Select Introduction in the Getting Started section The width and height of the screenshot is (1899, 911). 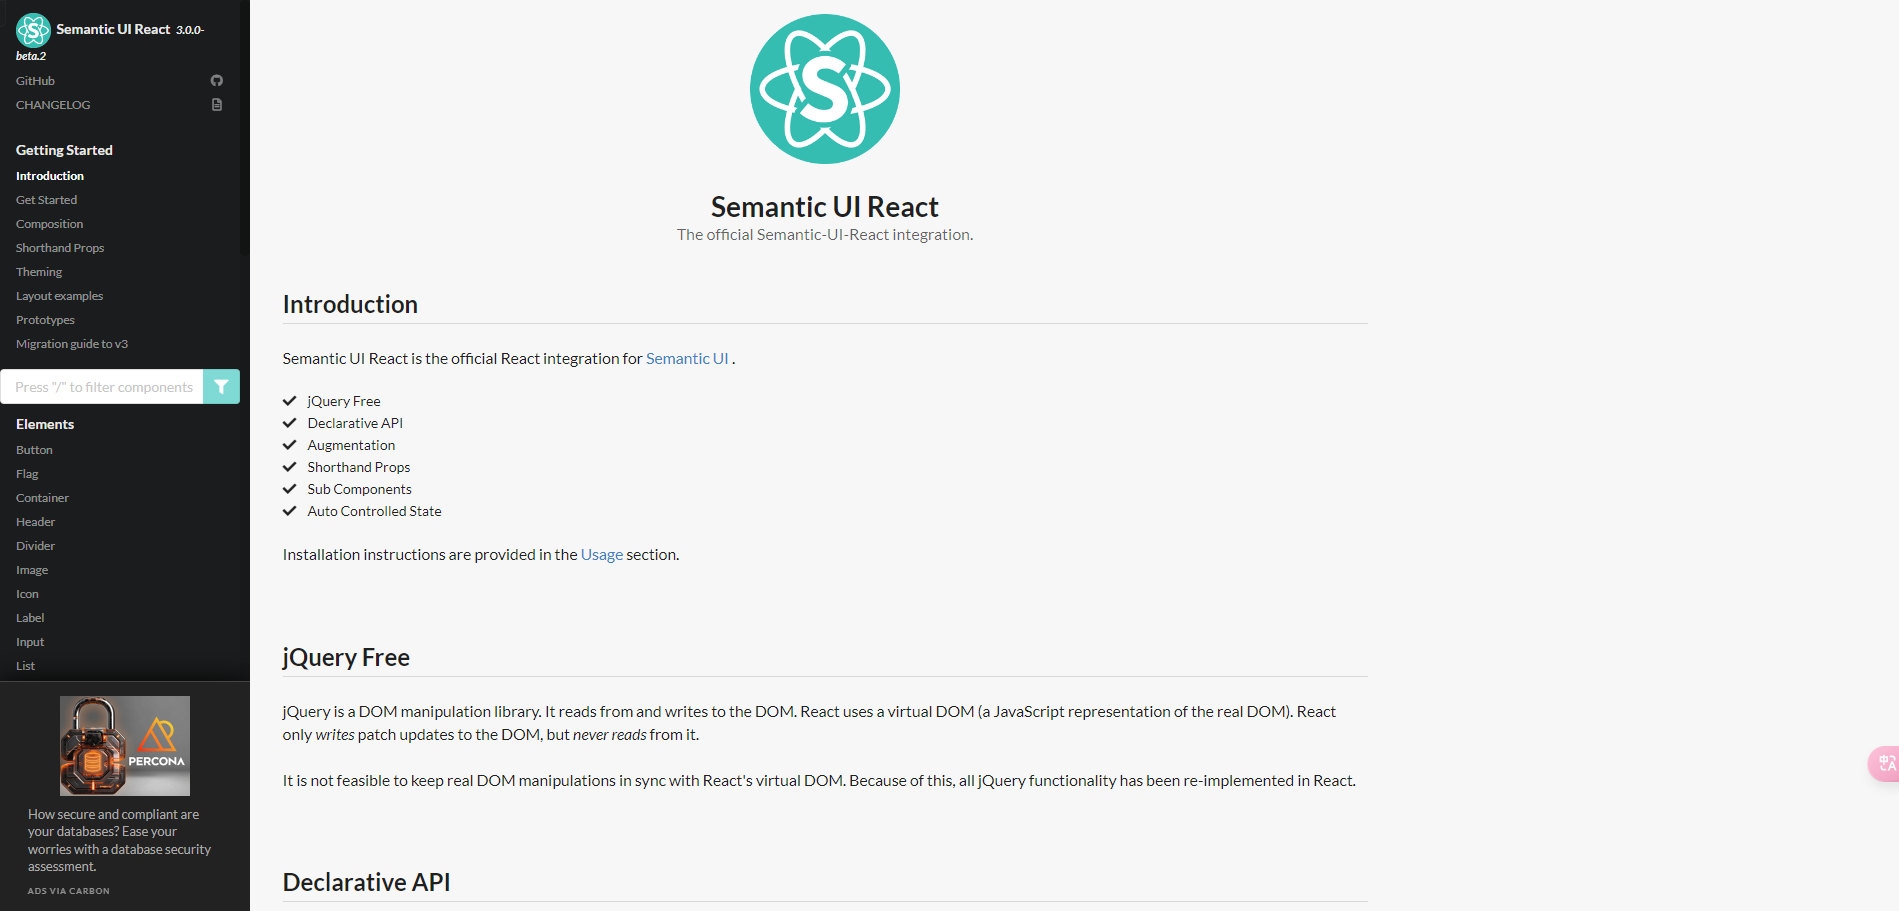point(49,175)
